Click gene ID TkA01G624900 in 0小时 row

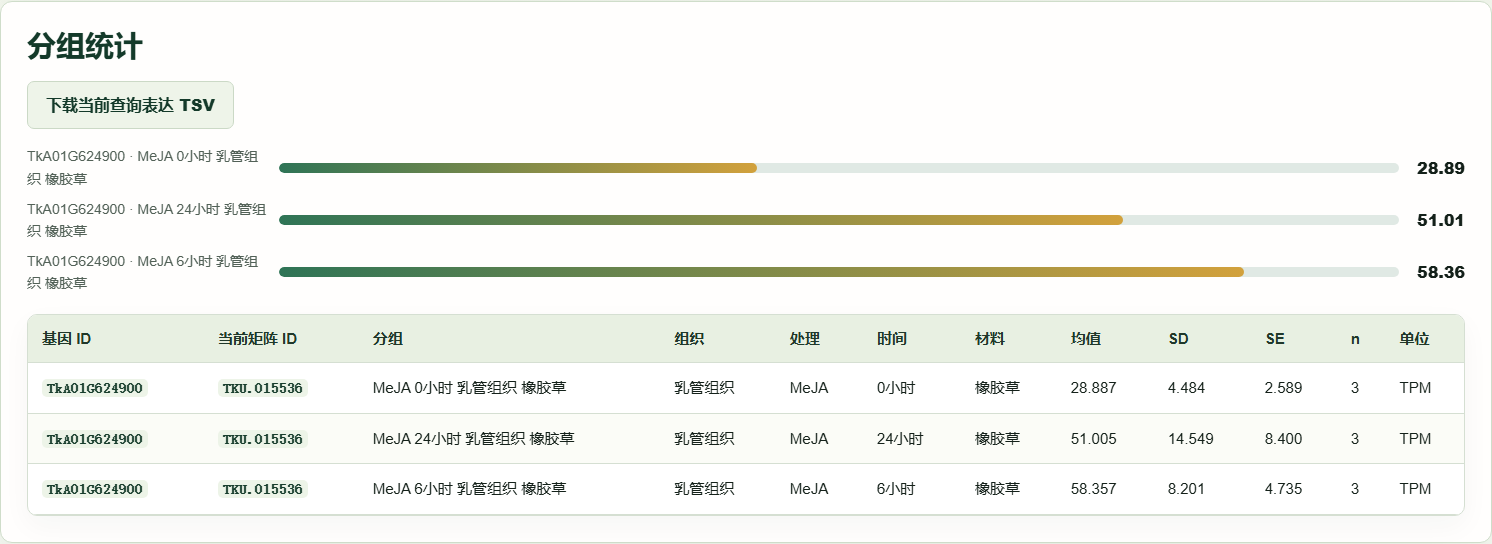95,388
